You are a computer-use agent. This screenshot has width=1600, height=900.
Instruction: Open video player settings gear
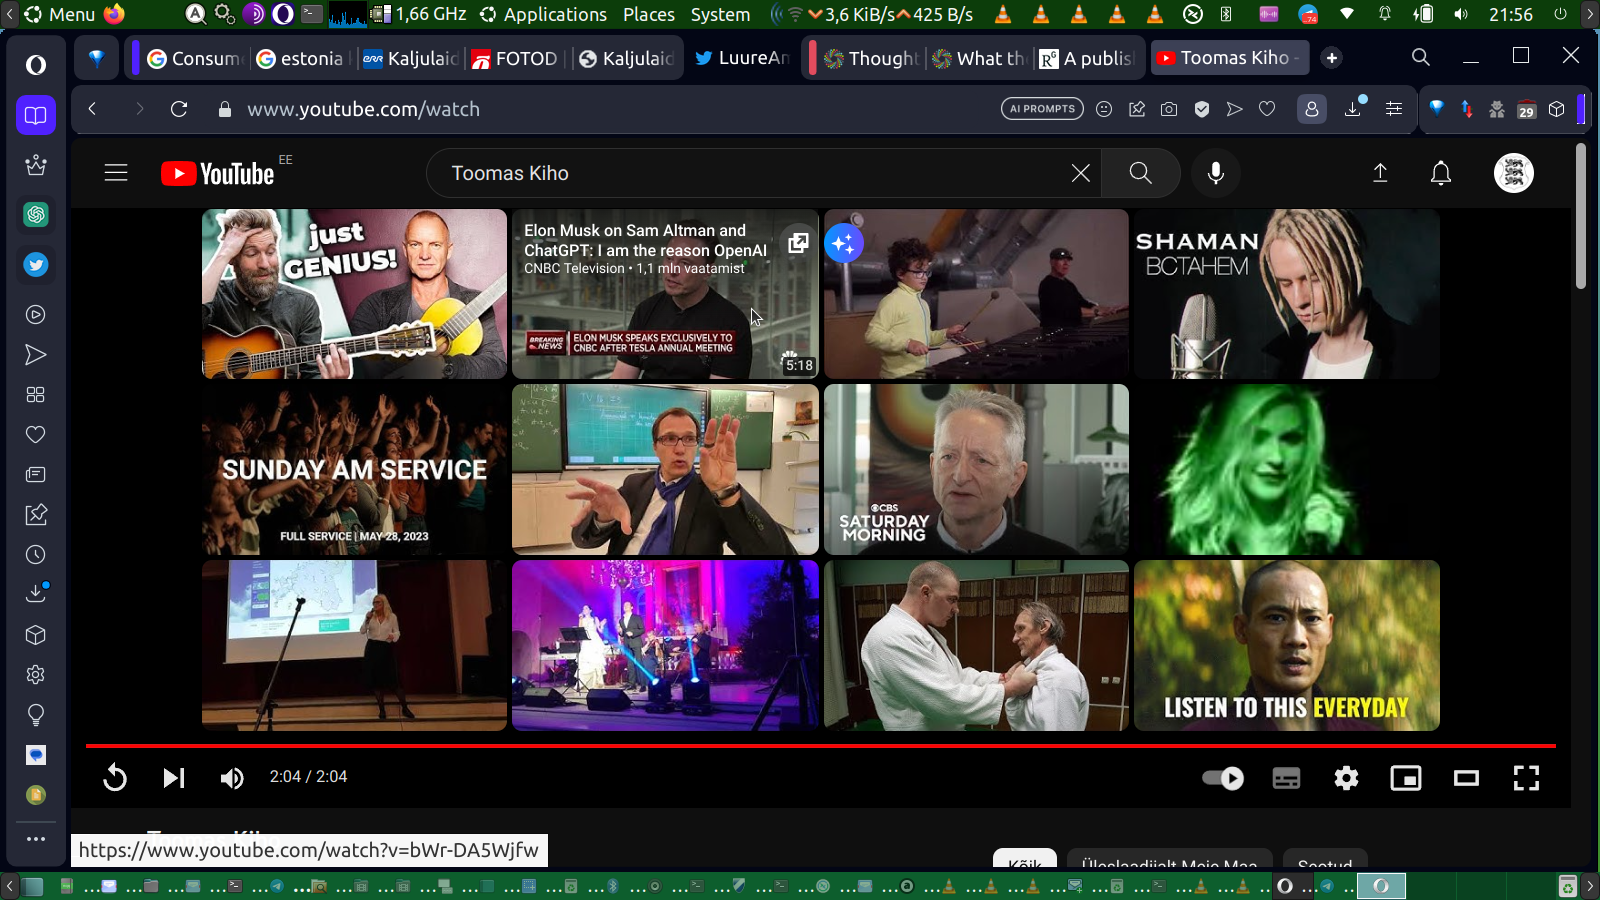click(x=1346, y=778)
